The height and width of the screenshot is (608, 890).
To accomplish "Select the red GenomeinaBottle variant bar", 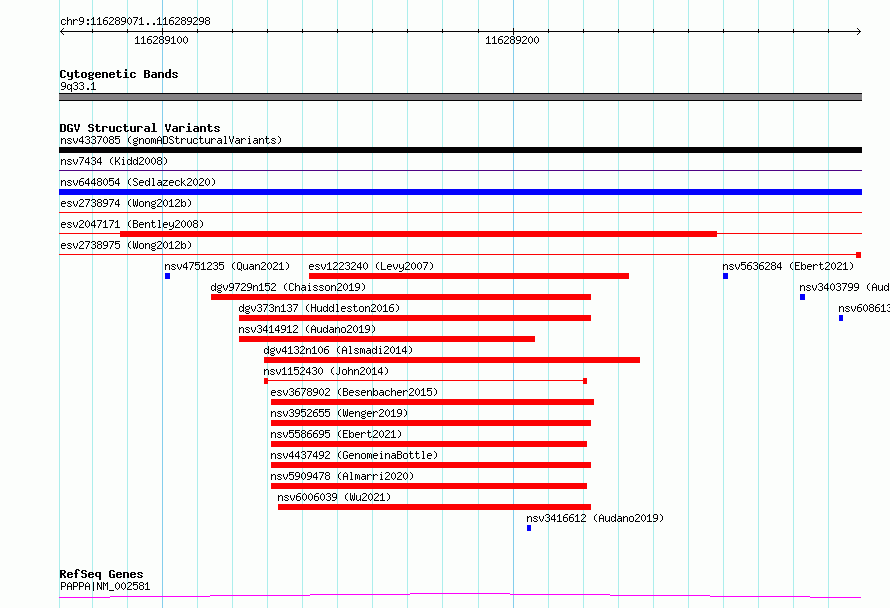I will (x=431, y=465).
